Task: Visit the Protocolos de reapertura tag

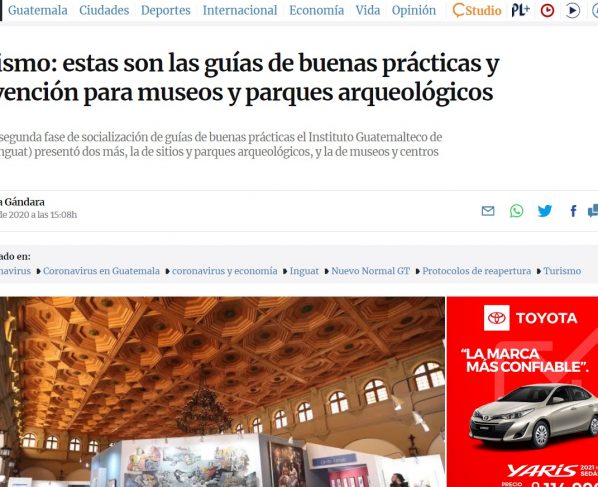Action: tap(476, 271)
